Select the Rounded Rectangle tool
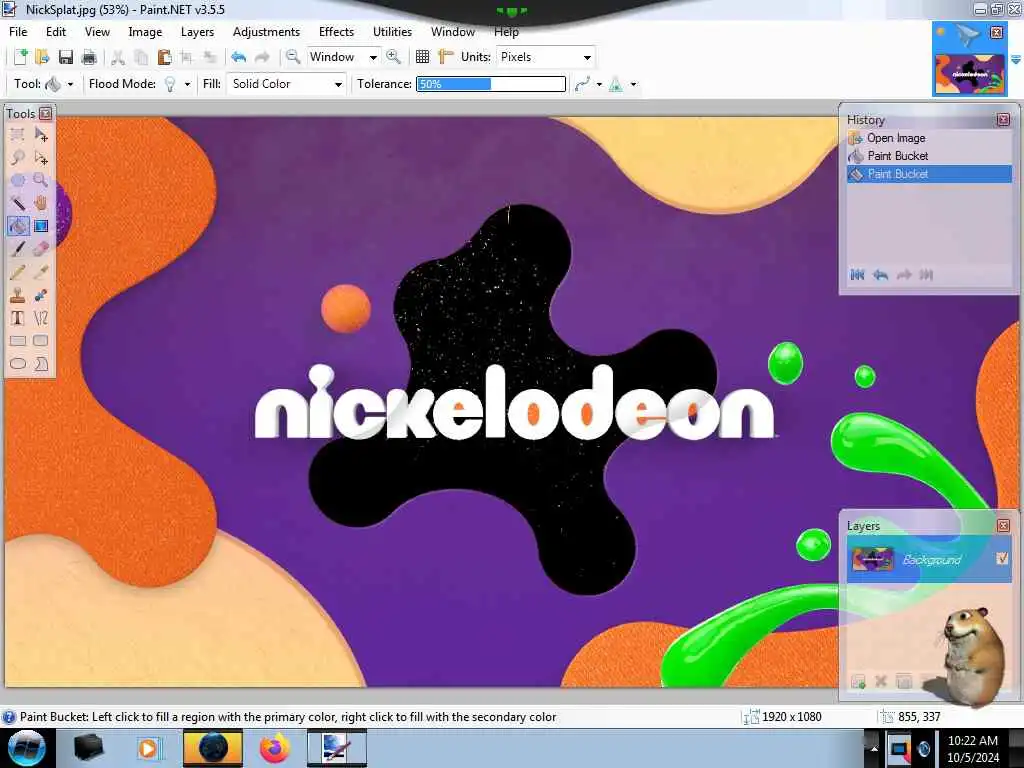The width and height of the screenshot is (1024, 768). tap(41, 341)
